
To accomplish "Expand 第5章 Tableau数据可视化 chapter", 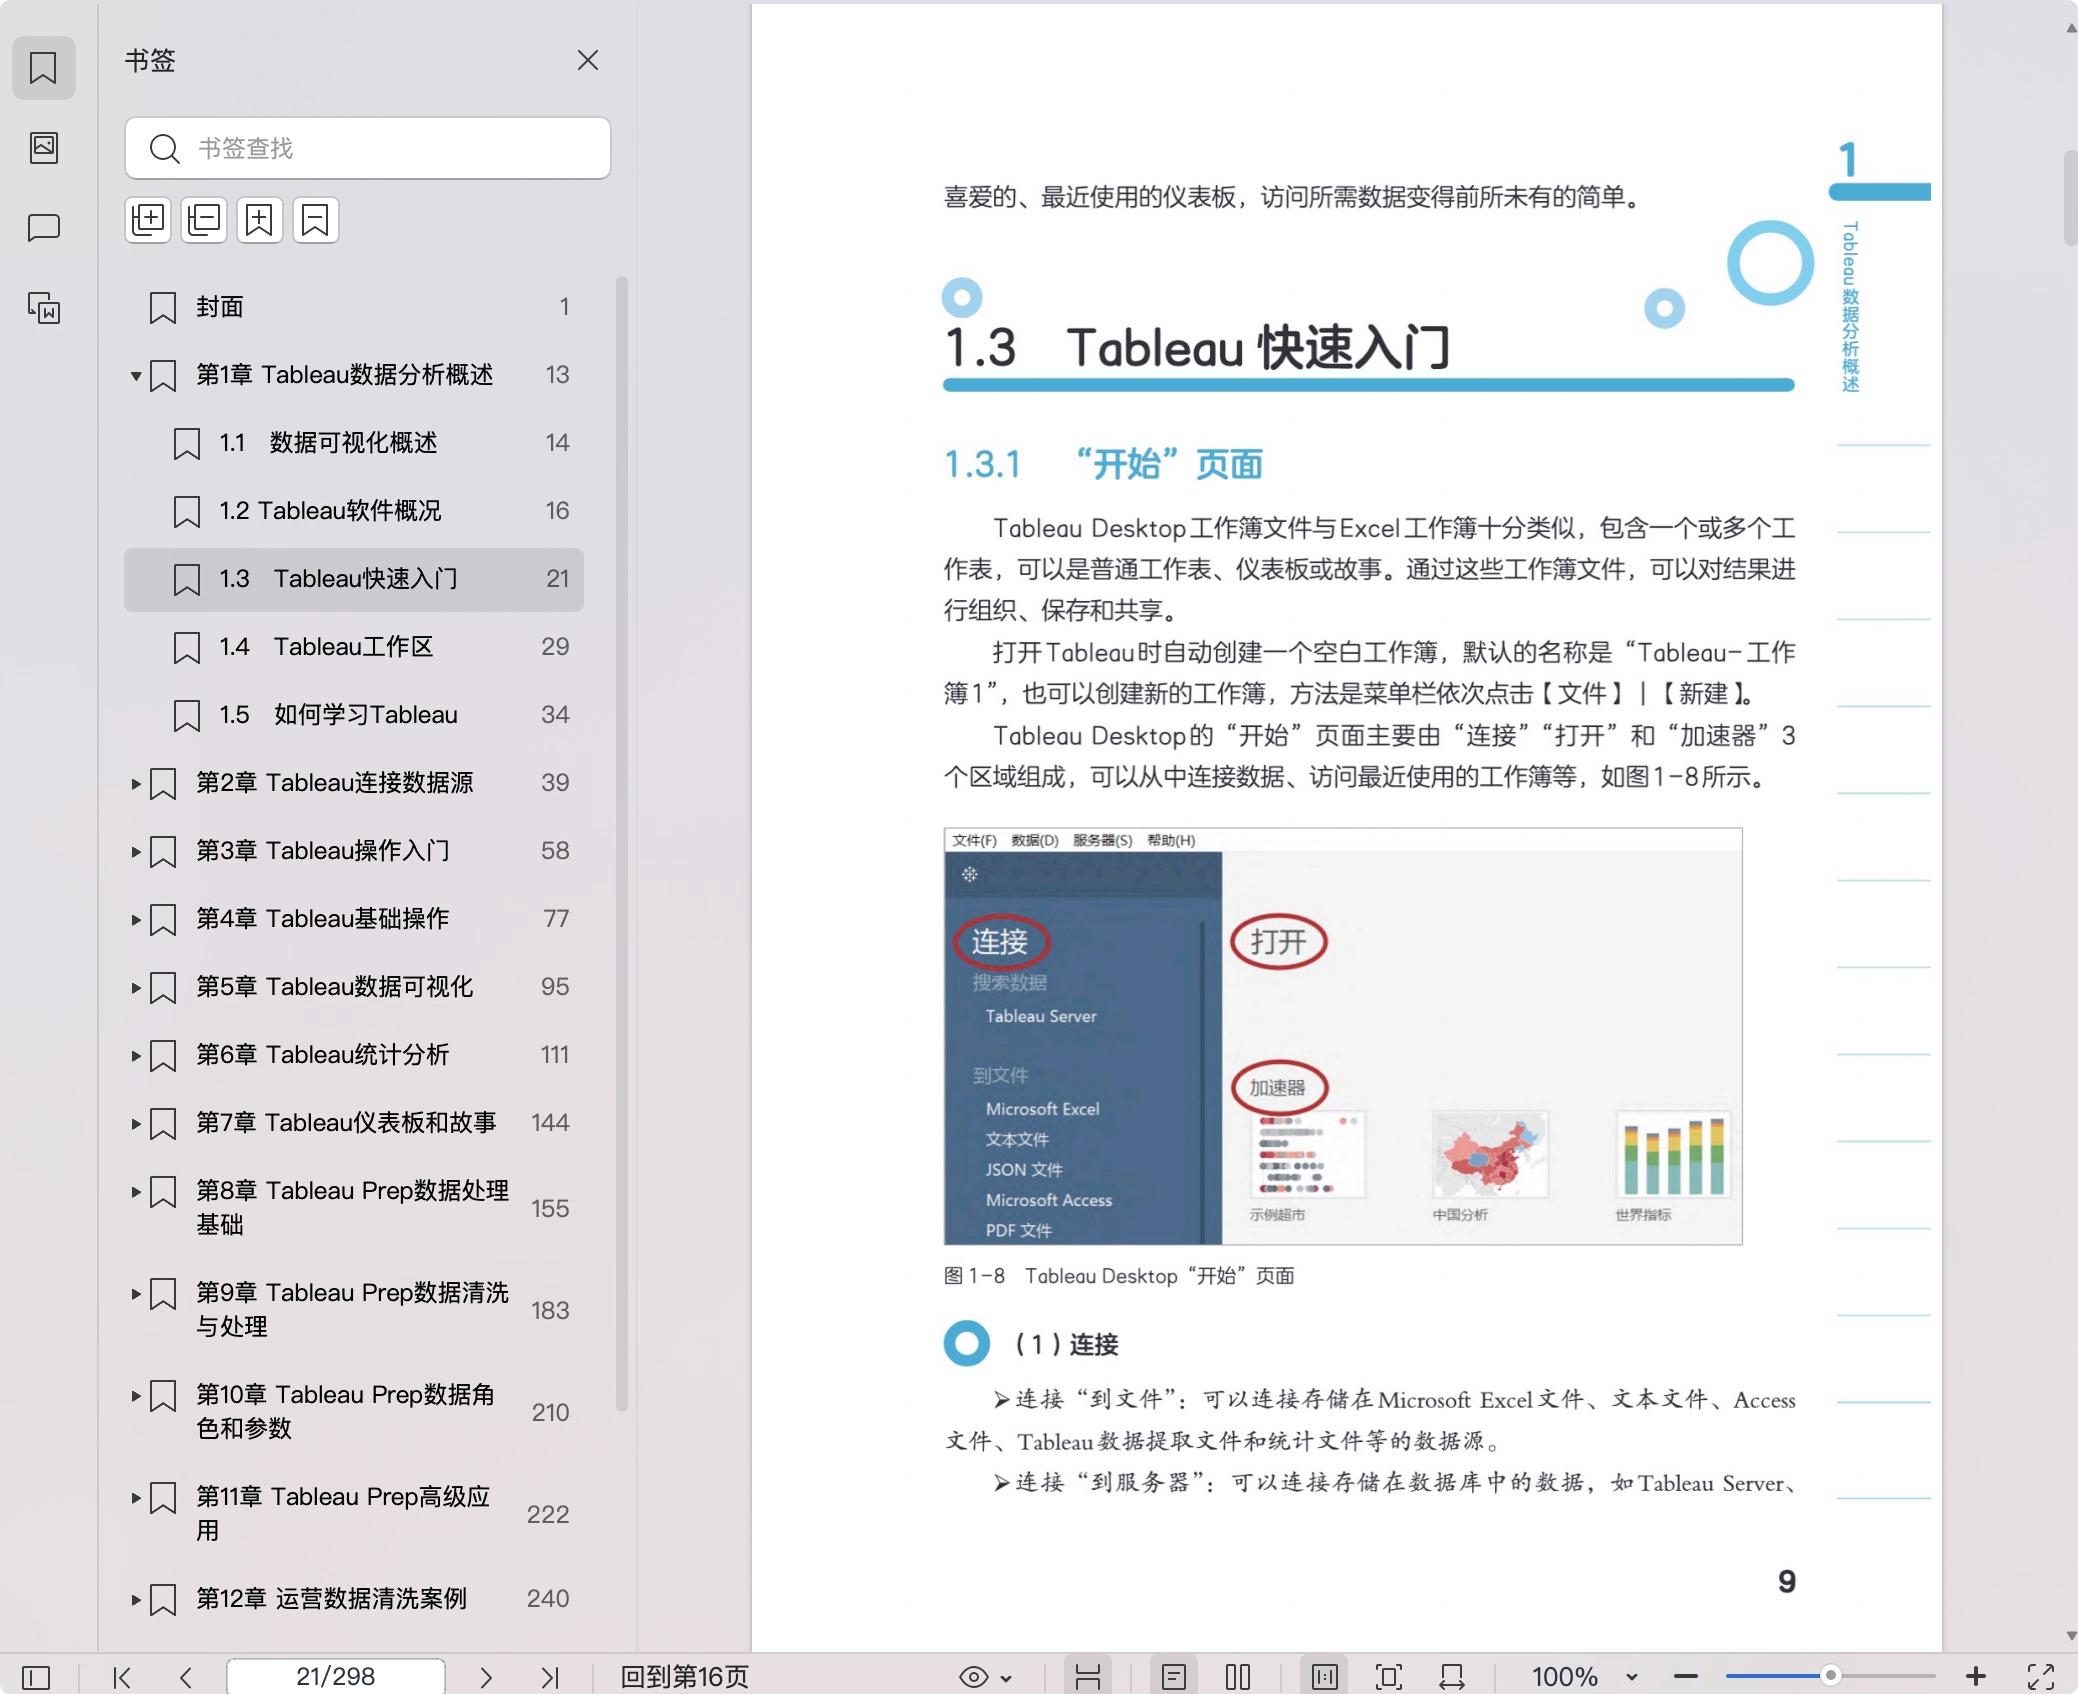I will 135,987.
